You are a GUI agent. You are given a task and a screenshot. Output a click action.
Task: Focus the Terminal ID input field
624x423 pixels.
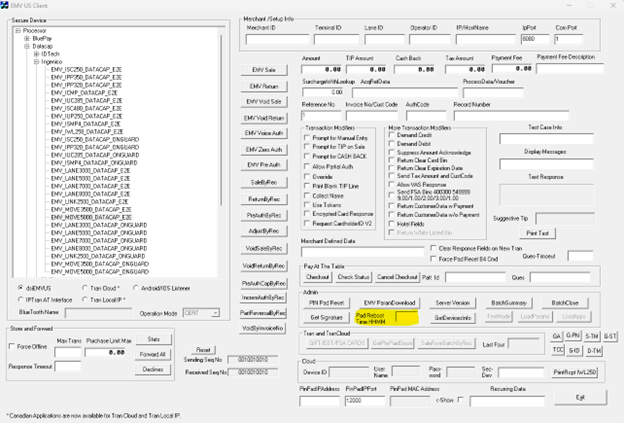coord(336,39)
